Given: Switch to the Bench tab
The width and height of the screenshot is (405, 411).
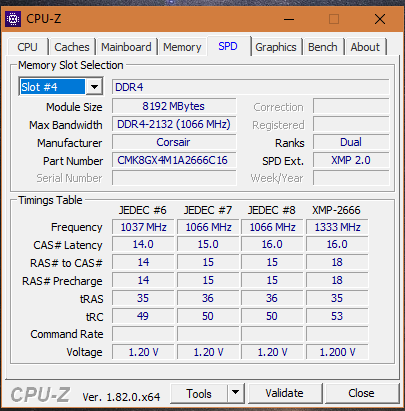Looking at the screenshot, I should pos(323,47).
